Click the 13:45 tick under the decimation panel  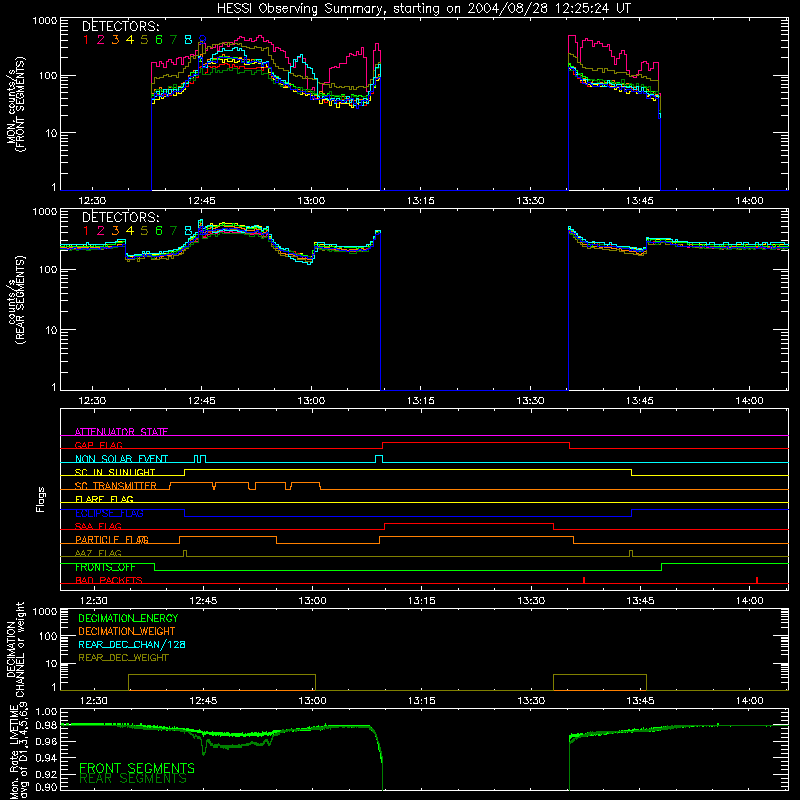[x=640, y=701]
